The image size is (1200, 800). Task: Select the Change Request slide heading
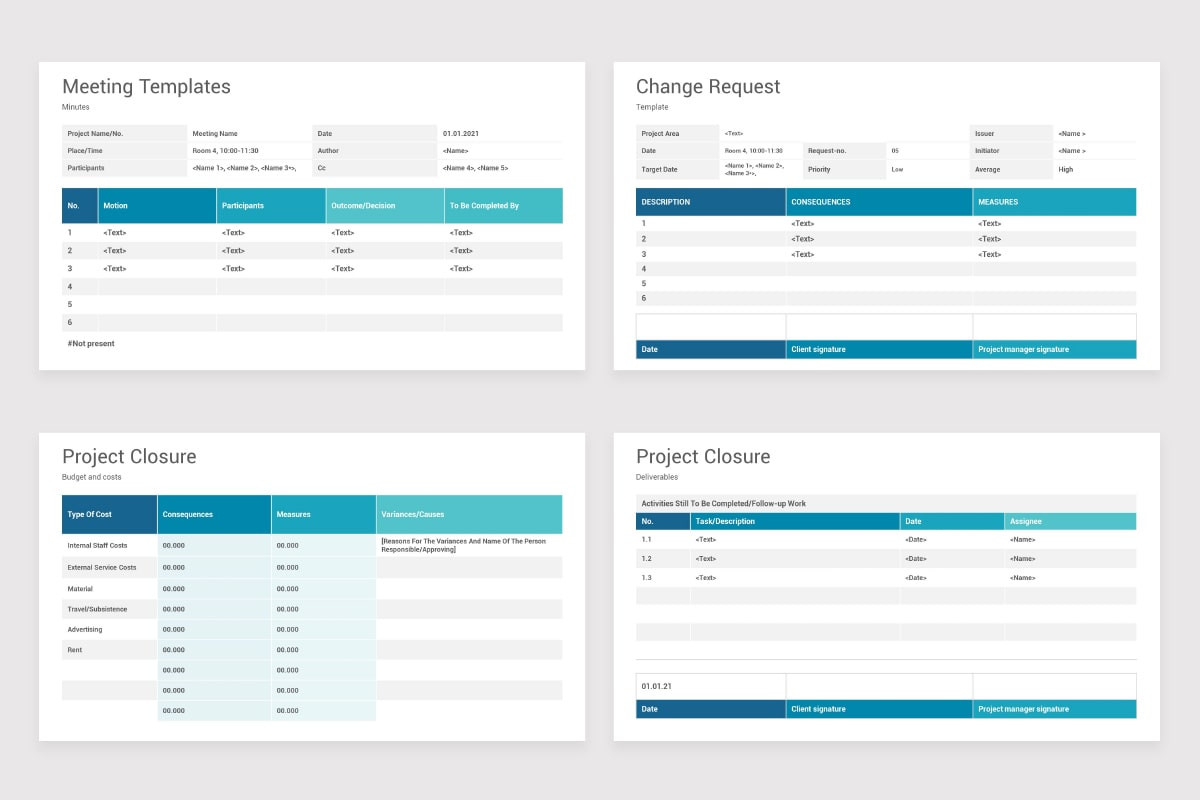click(x=708, y=87)
